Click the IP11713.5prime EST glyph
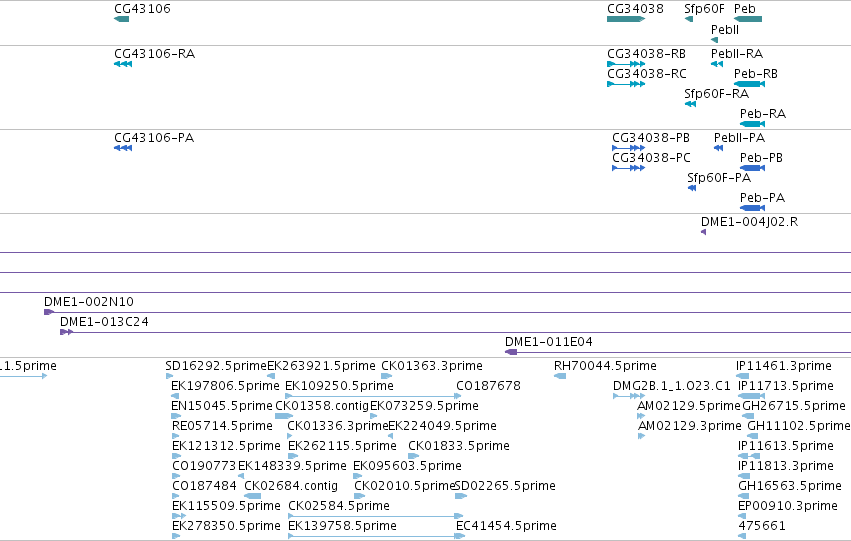 pyautogui.click(x=751, y=396)
